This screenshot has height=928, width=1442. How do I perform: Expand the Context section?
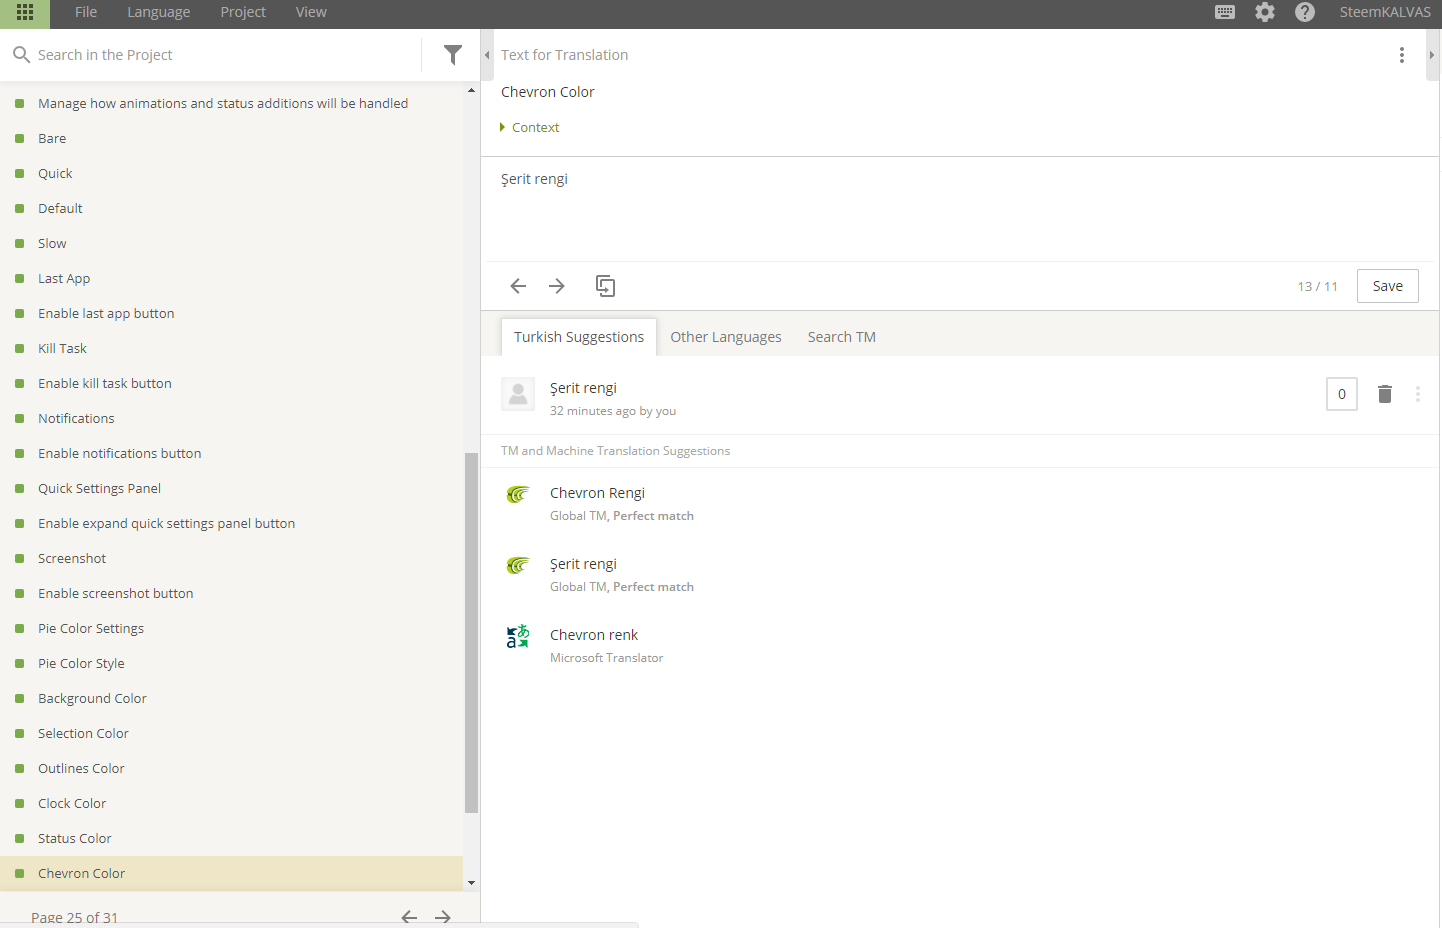530,127
